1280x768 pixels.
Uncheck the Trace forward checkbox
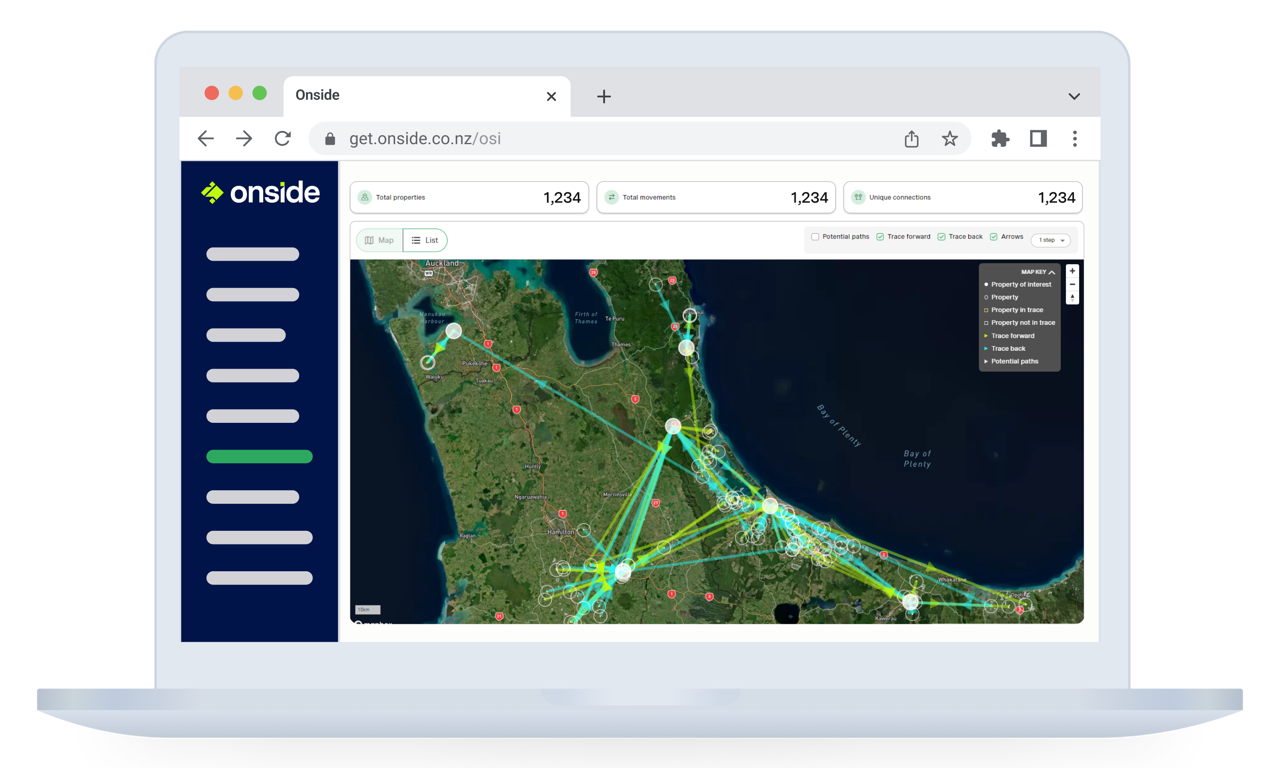880,237
